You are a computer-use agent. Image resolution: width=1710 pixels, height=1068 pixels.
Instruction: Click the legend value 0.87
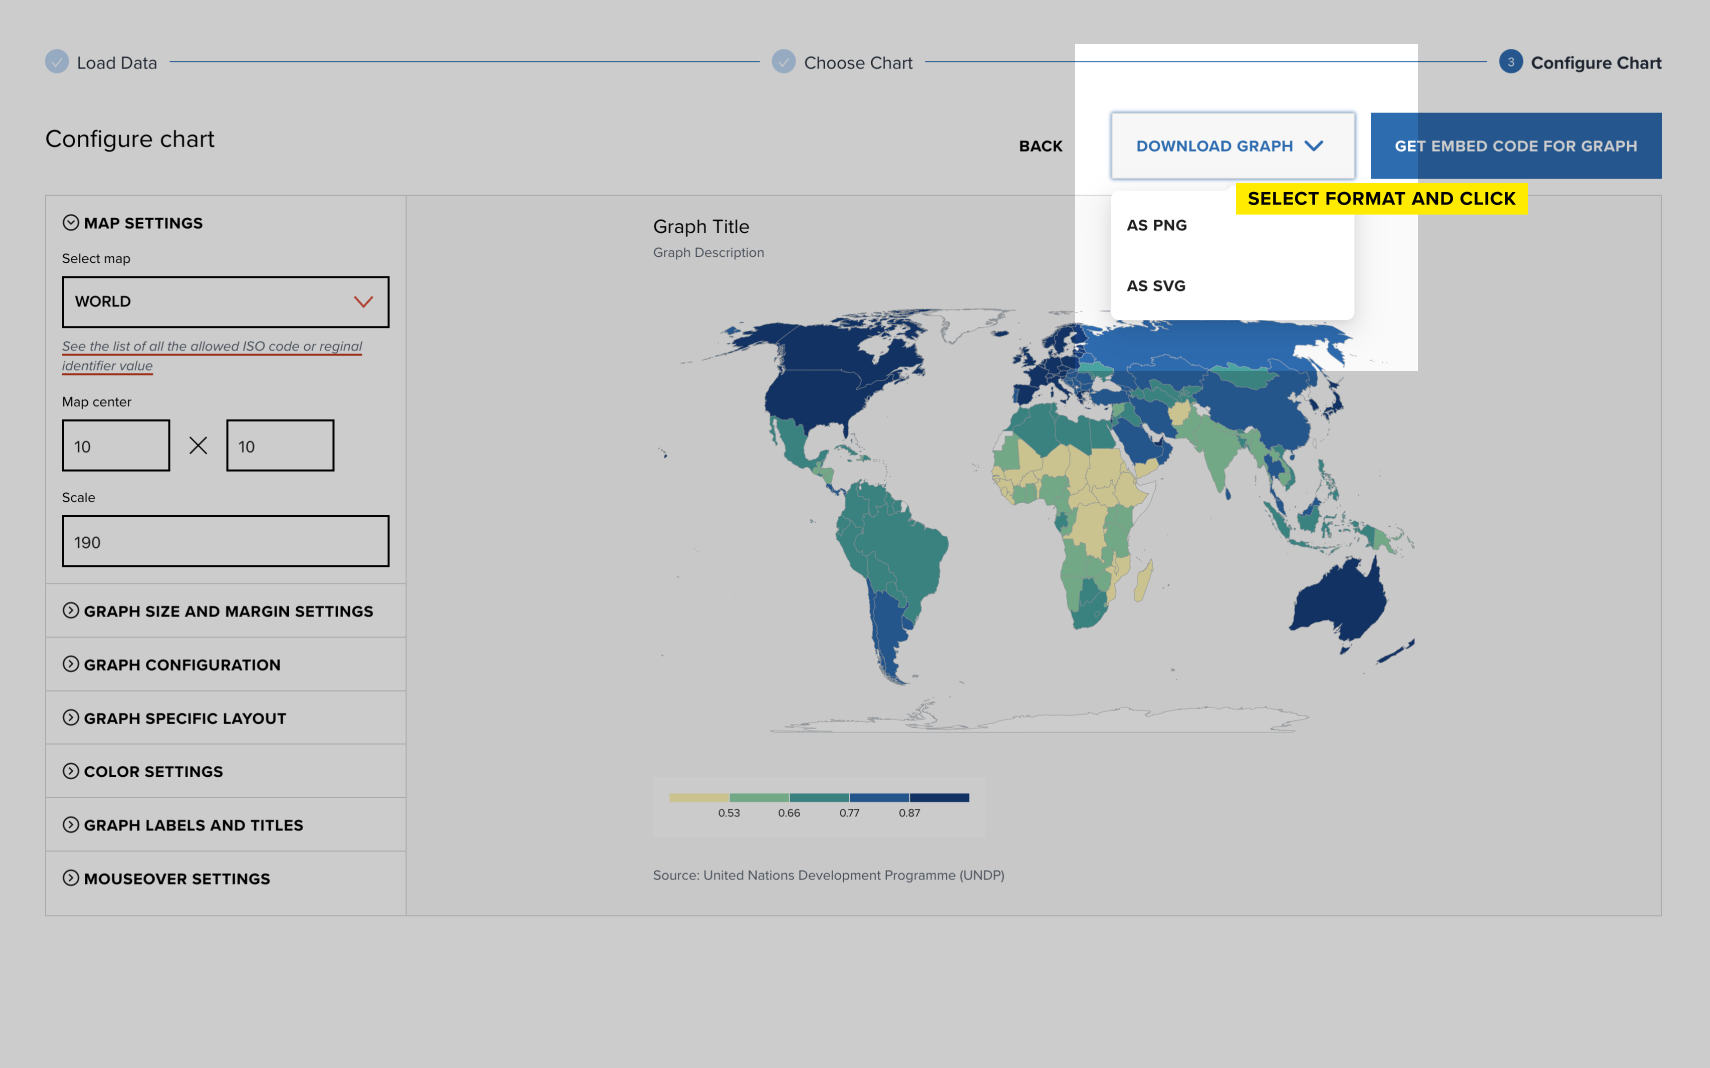coord(909,813)
